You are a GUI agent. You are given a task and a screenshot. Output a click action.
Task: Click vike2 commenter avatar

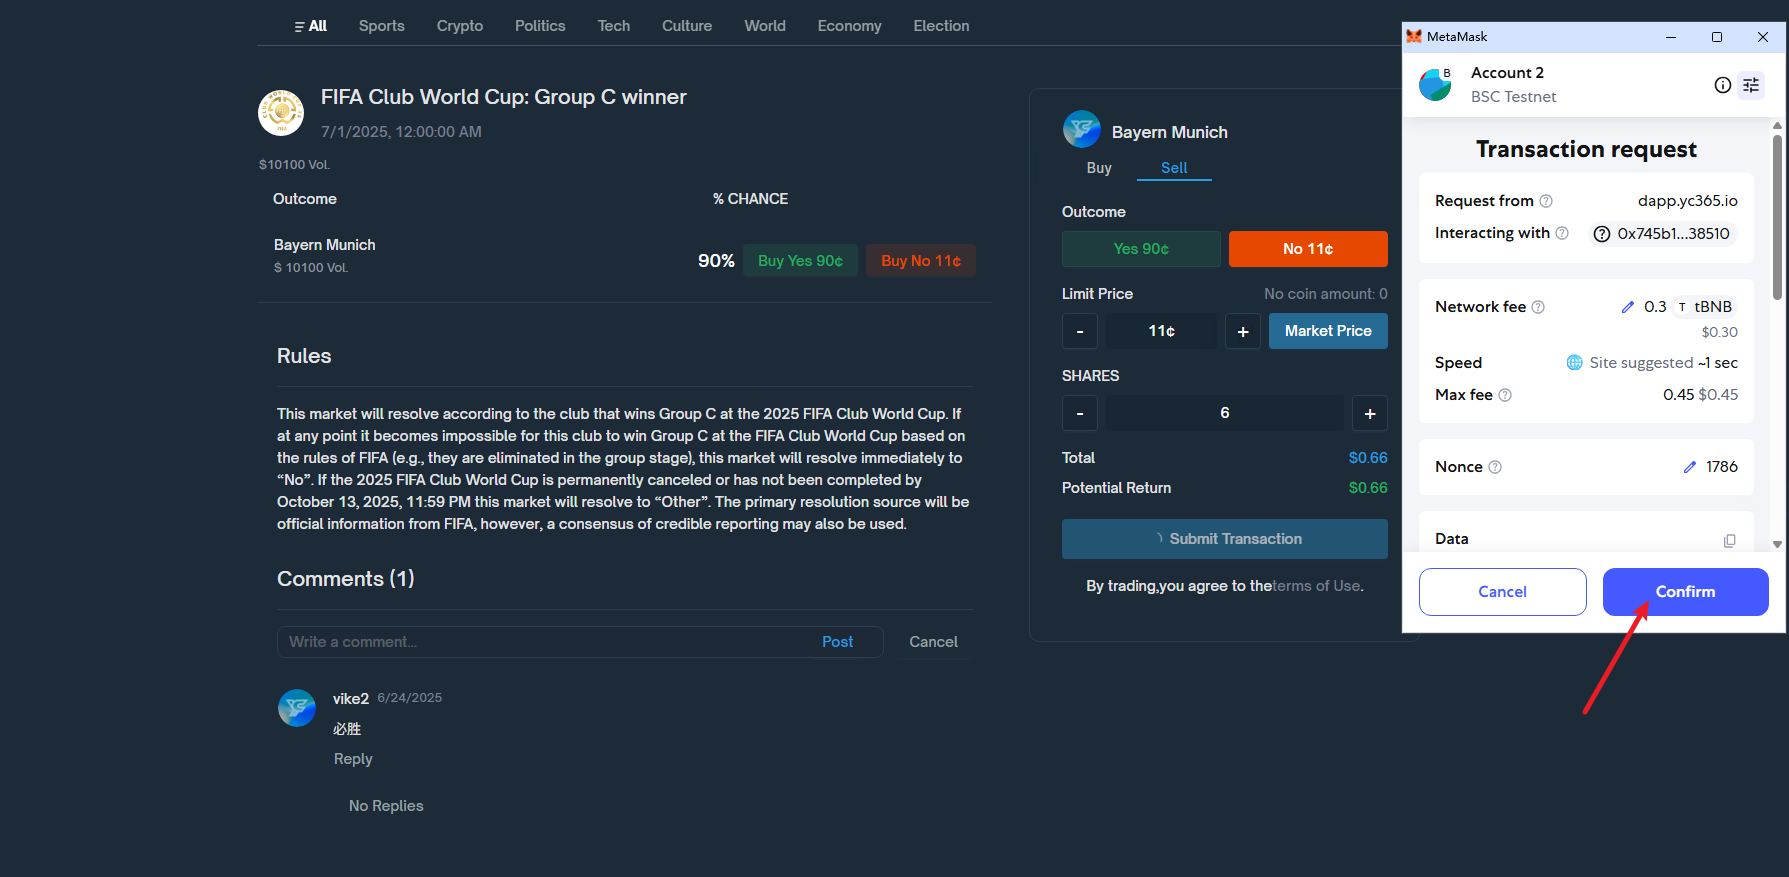(x=297, y=708)
